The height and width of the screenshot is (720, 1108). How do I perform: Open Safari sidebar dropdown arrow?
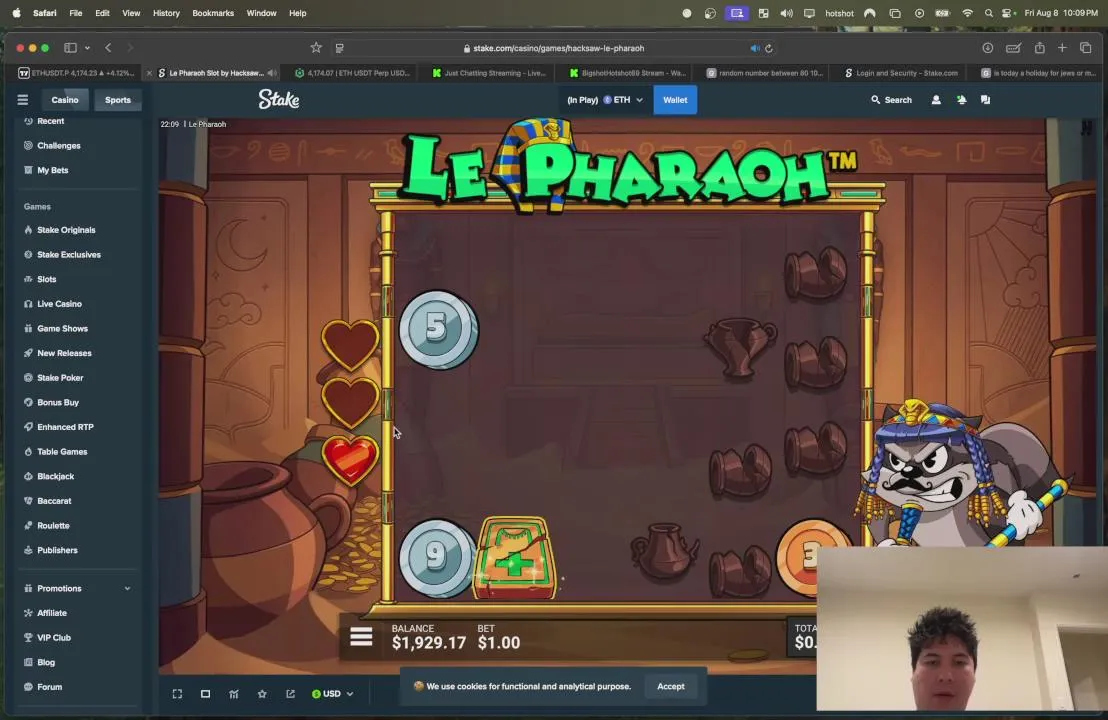(x=87, y=48)
